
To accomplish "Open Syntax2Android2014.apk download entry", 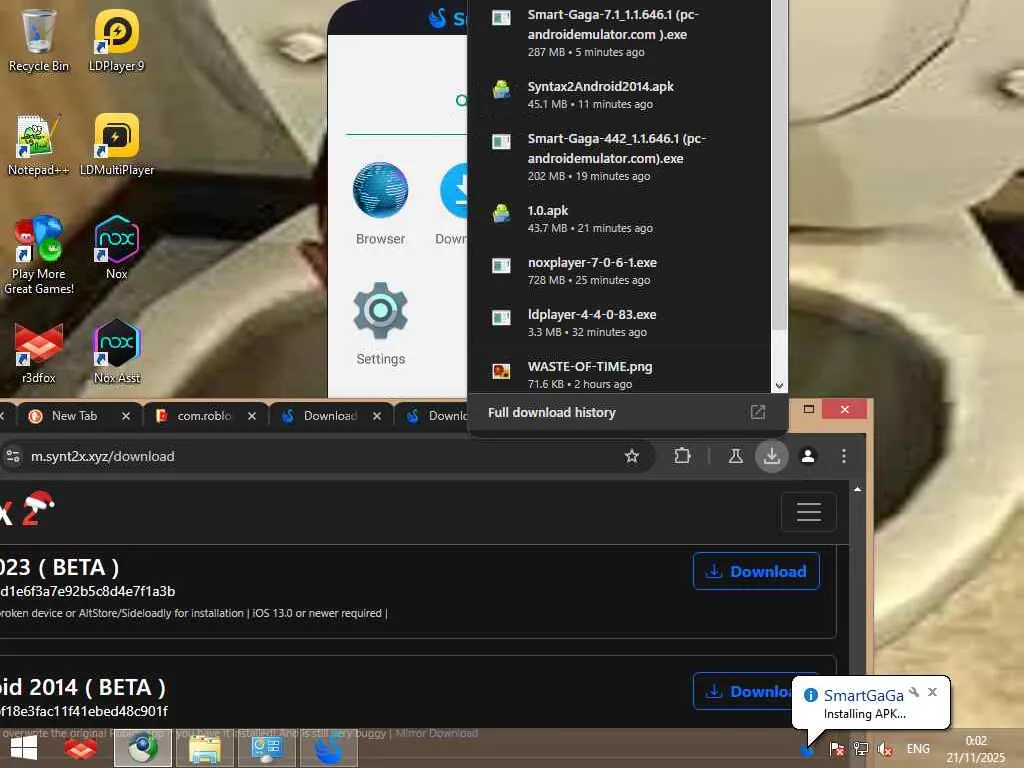I will pos(620,95).
